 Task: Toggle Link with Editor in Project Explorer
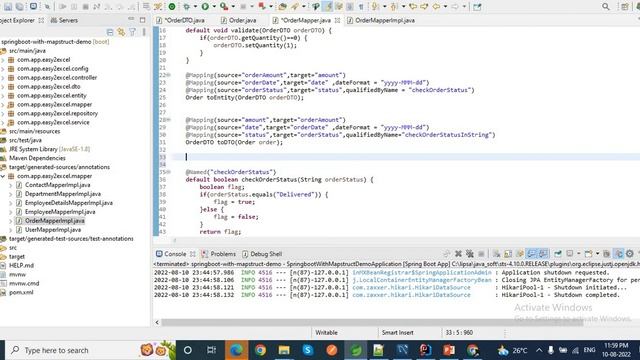click(x=121, y=32)
